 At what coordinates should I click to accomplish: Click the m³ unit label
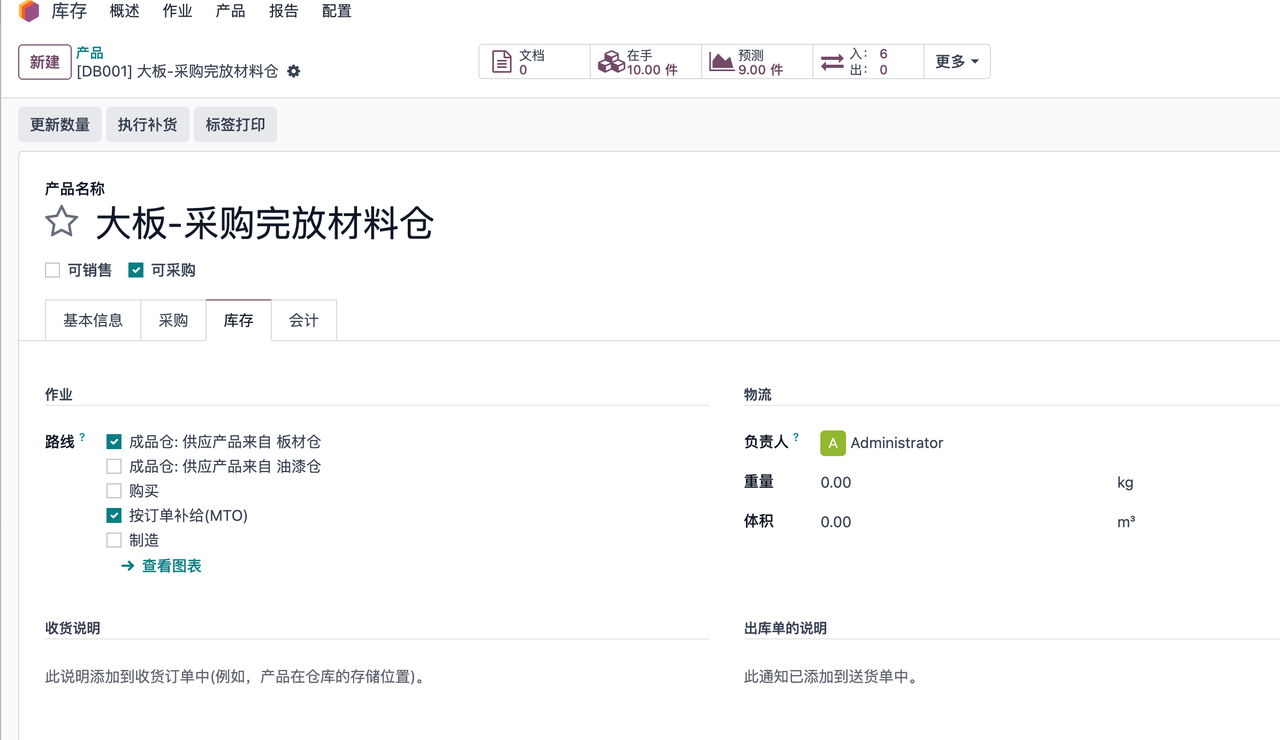1126,521
